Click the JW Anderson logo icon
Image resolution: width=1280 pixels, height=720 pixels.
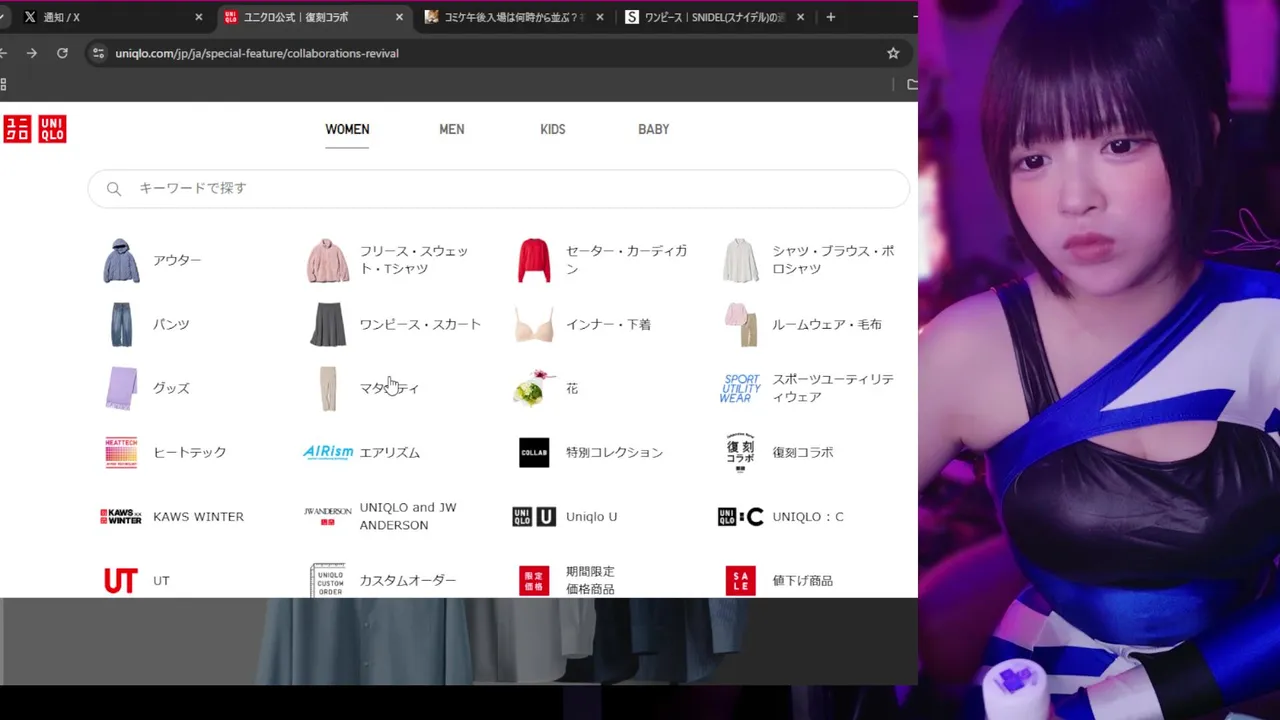point(328,516)
